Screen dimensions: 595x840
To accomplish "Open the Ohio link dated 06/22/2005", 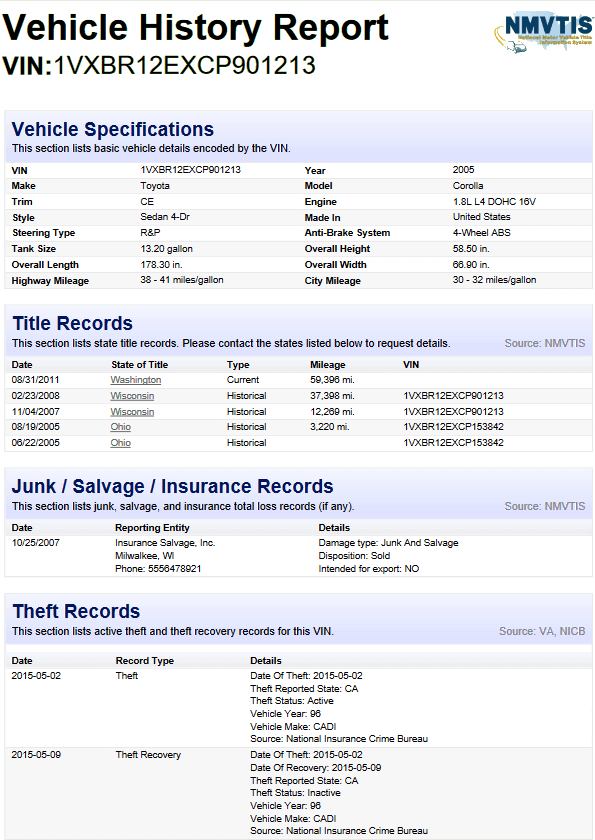I will [120, 443].
